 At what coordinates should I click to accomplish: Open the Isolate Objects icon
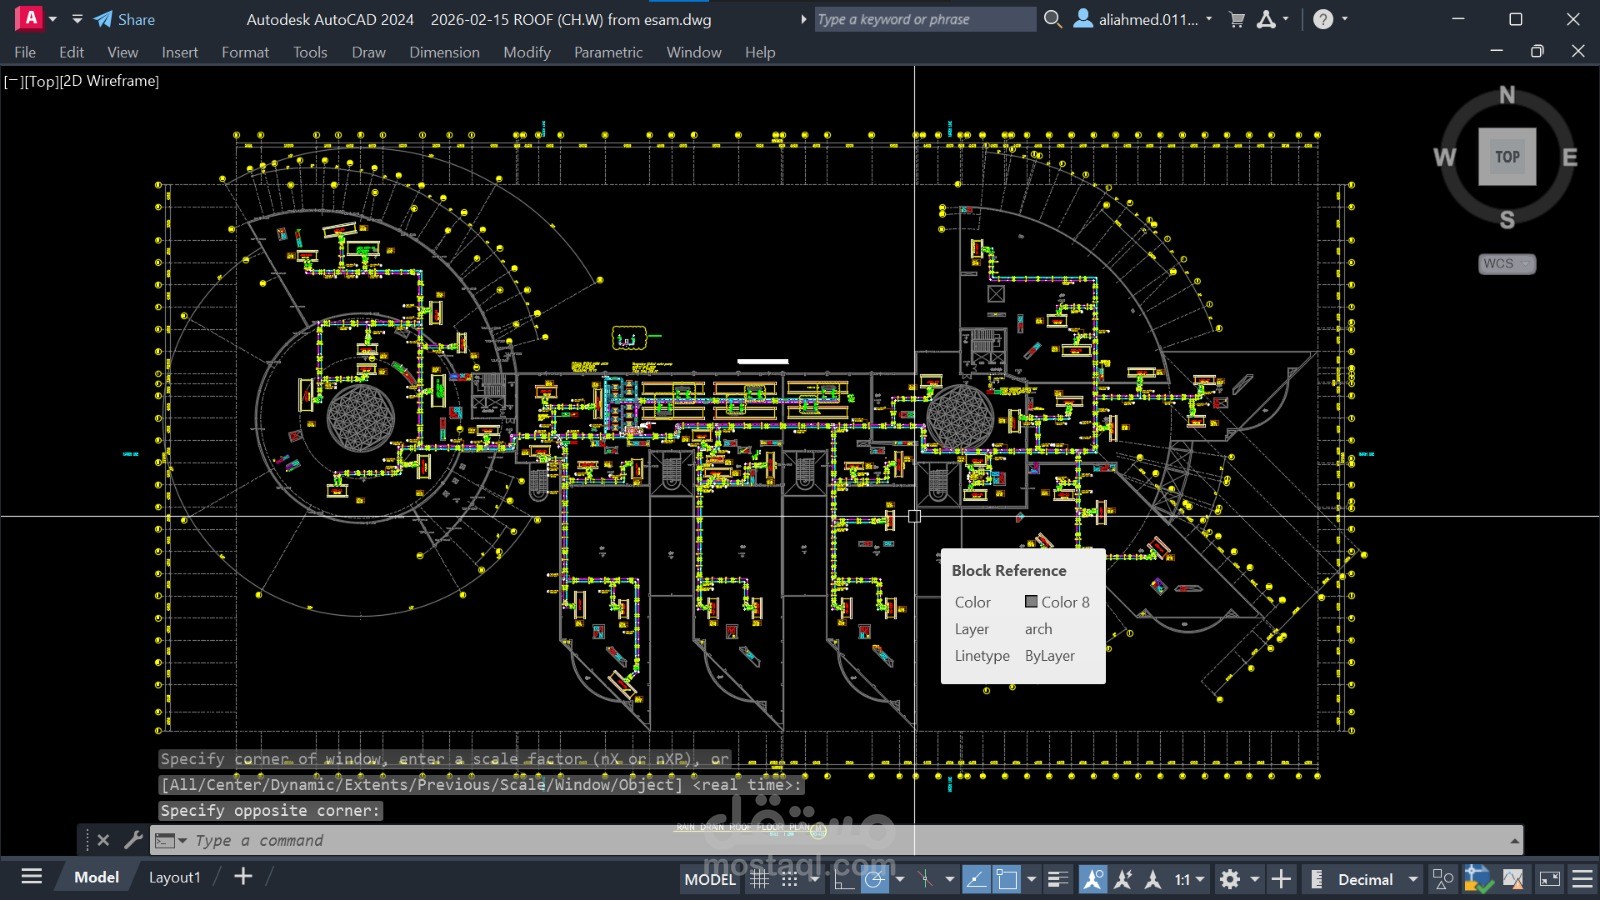pyautogui.click(x=1443, y=879)
